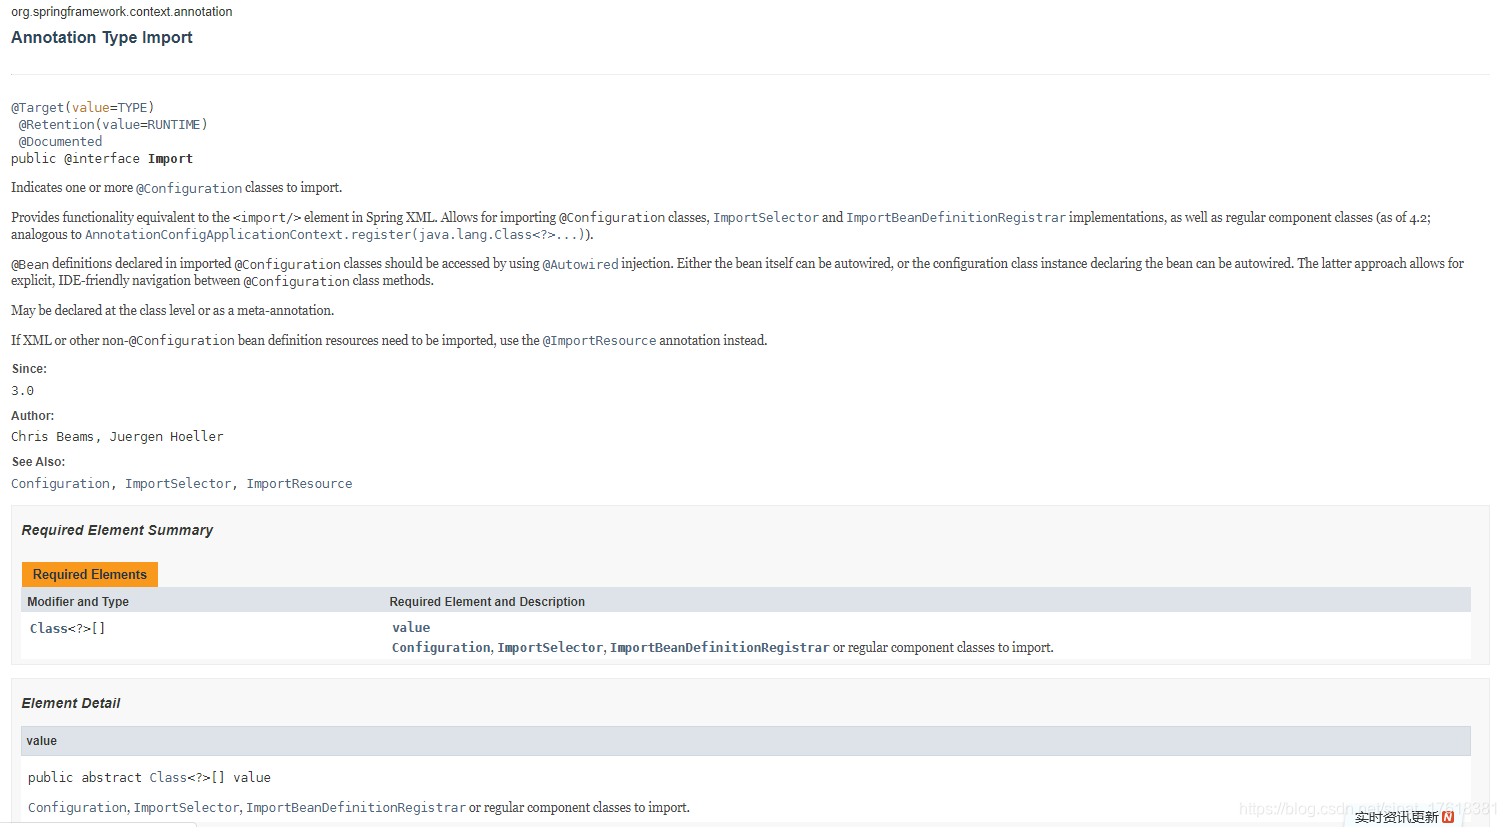Click the @Autowired link
The width and height of the screenshot is (1506, 827).
click(x=580, y=264)
